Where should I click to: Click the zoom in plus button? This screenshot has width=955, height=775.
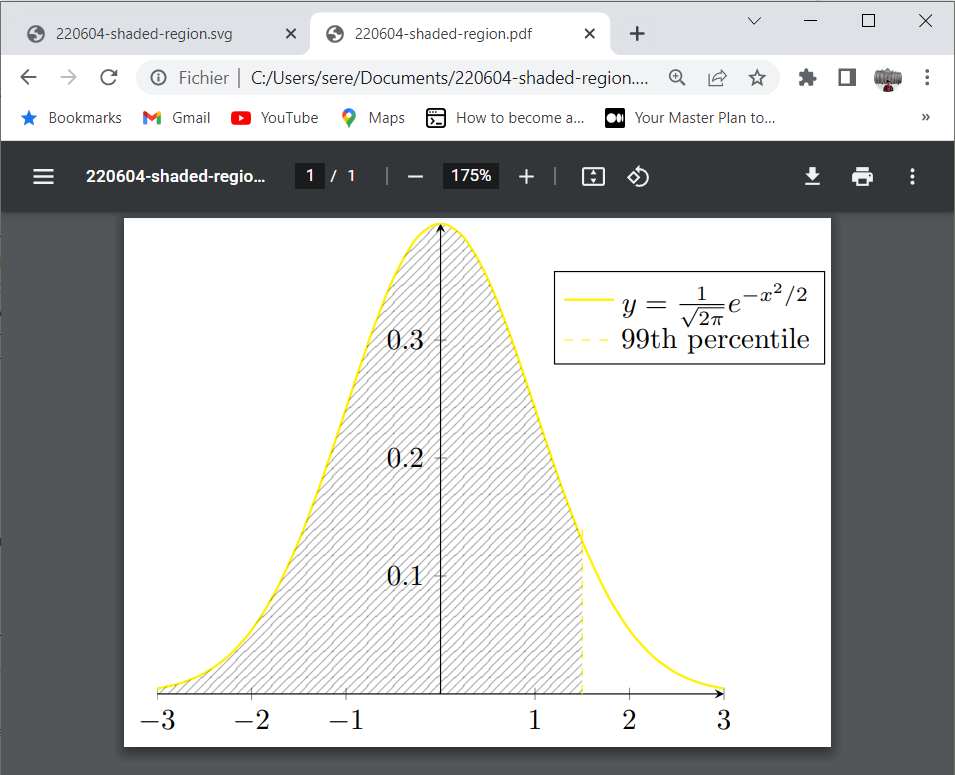(x=527, y=177)
